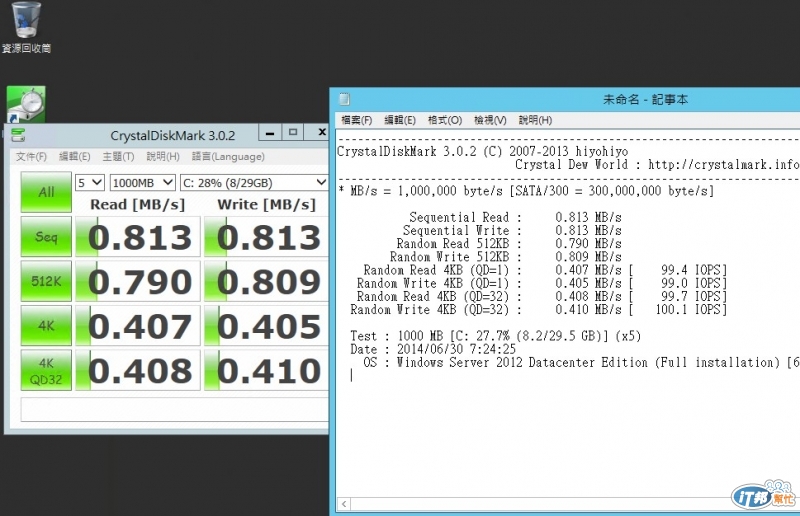Open CrystalDiskMark 主題(T) menu
800x516 pixels.
[x=118, y=156]
